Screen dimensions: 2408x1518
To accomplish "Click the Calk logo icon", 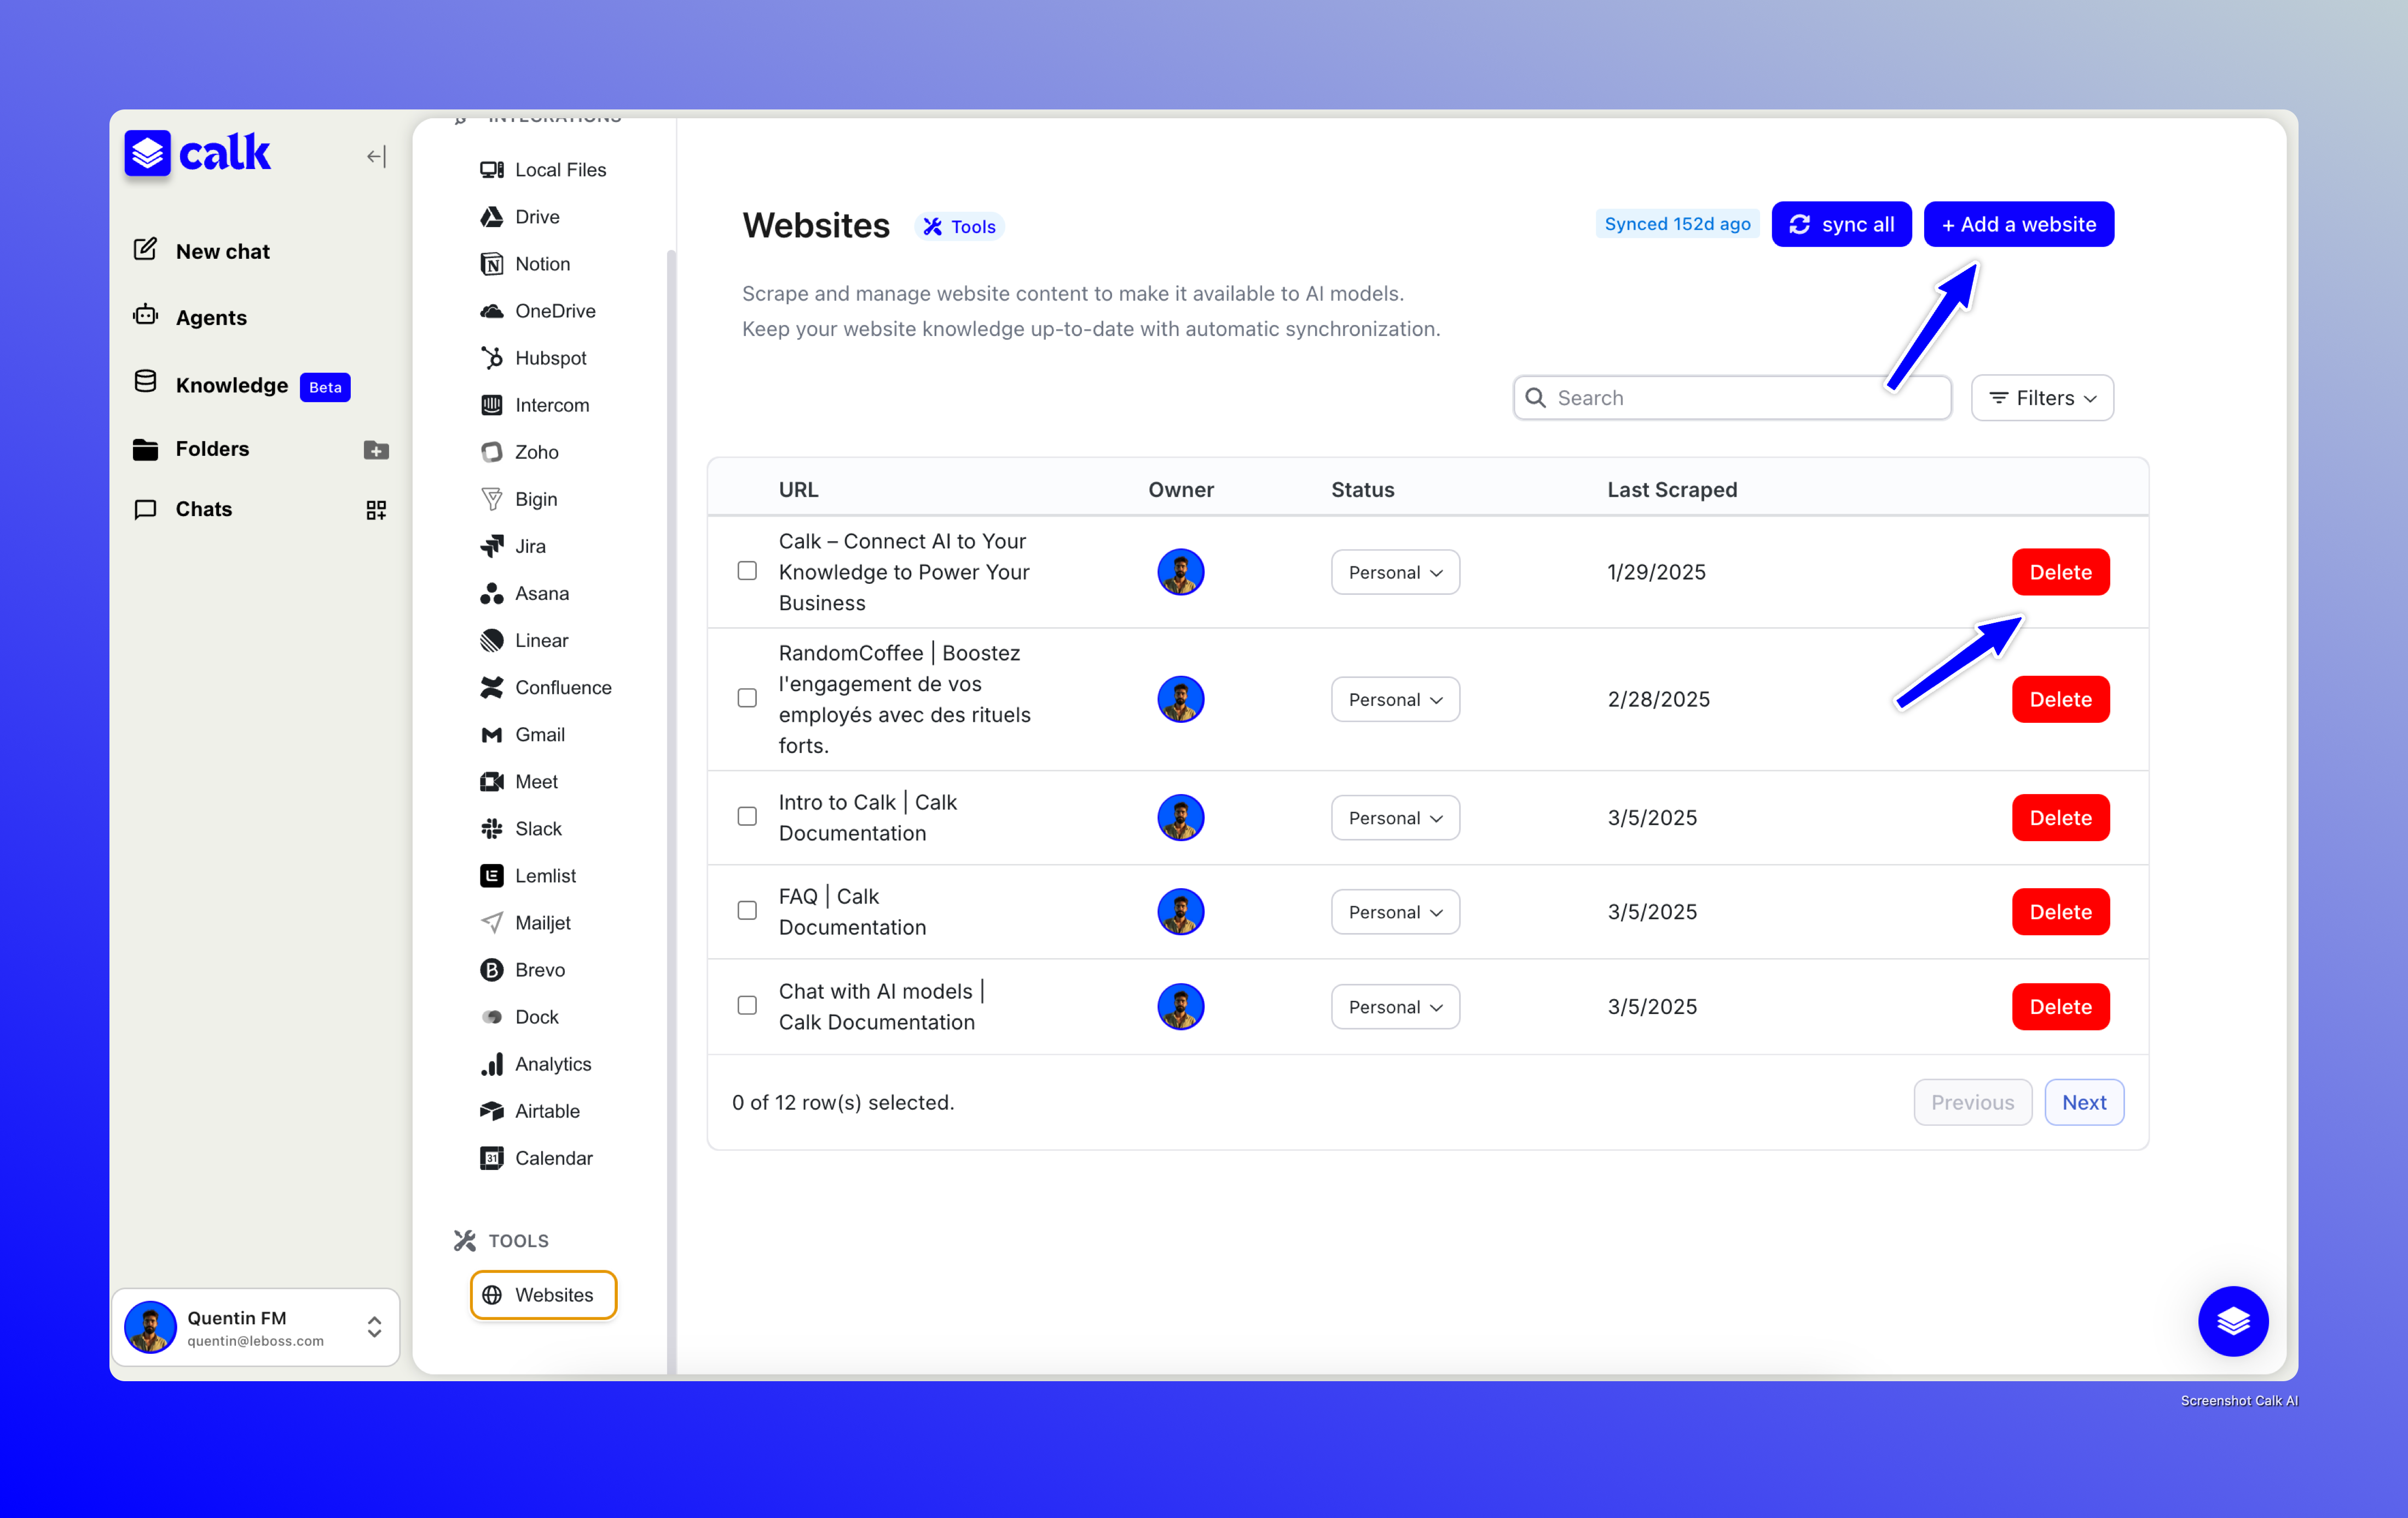I will pyautogui.click(x=147, y=153).
